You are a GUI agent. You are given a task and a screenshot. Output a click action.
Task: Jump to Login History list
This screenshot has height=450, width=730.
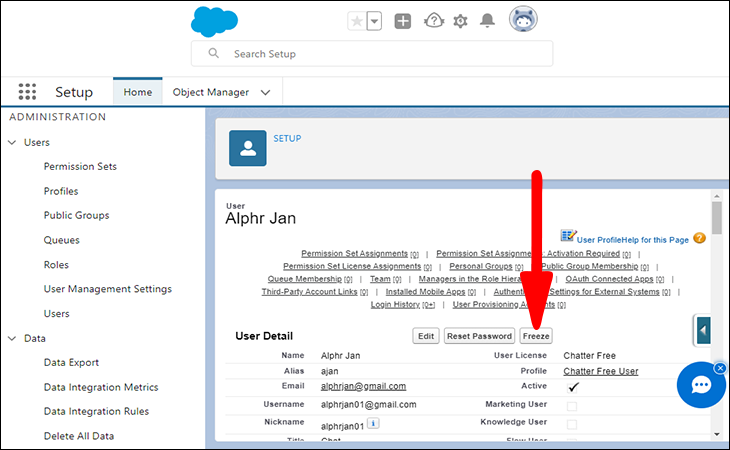[x=395, y=304]
